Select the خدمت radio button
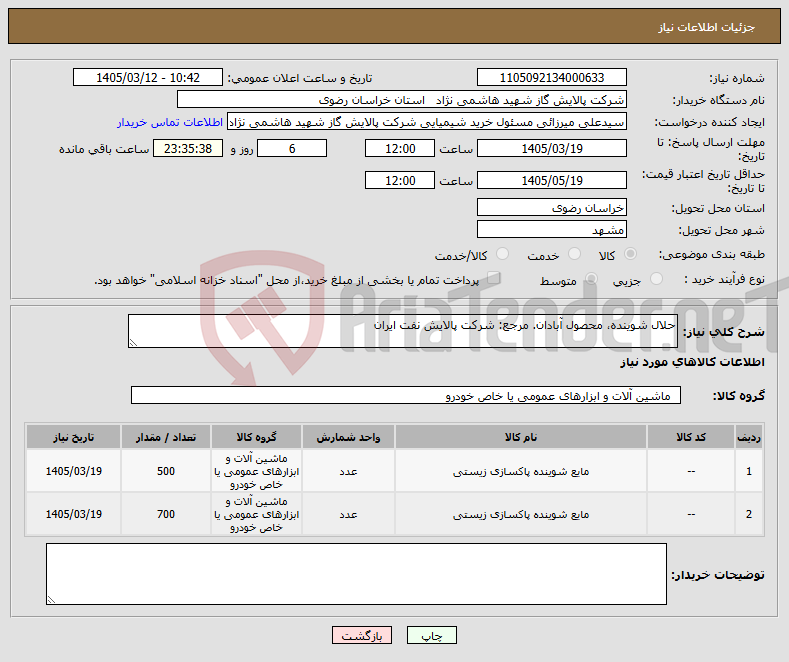The image size is (789, 662). 574,254
